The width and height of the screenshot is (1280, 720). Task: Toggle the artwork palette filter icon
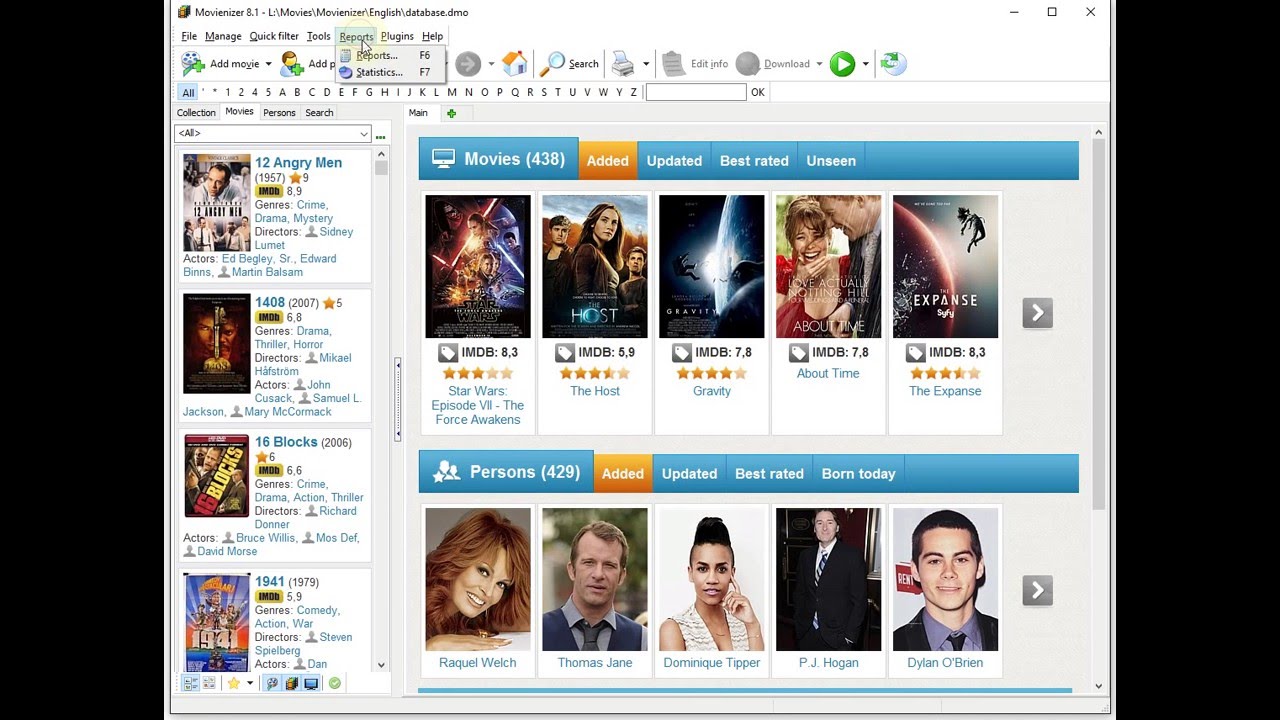(x=272, y=683)
